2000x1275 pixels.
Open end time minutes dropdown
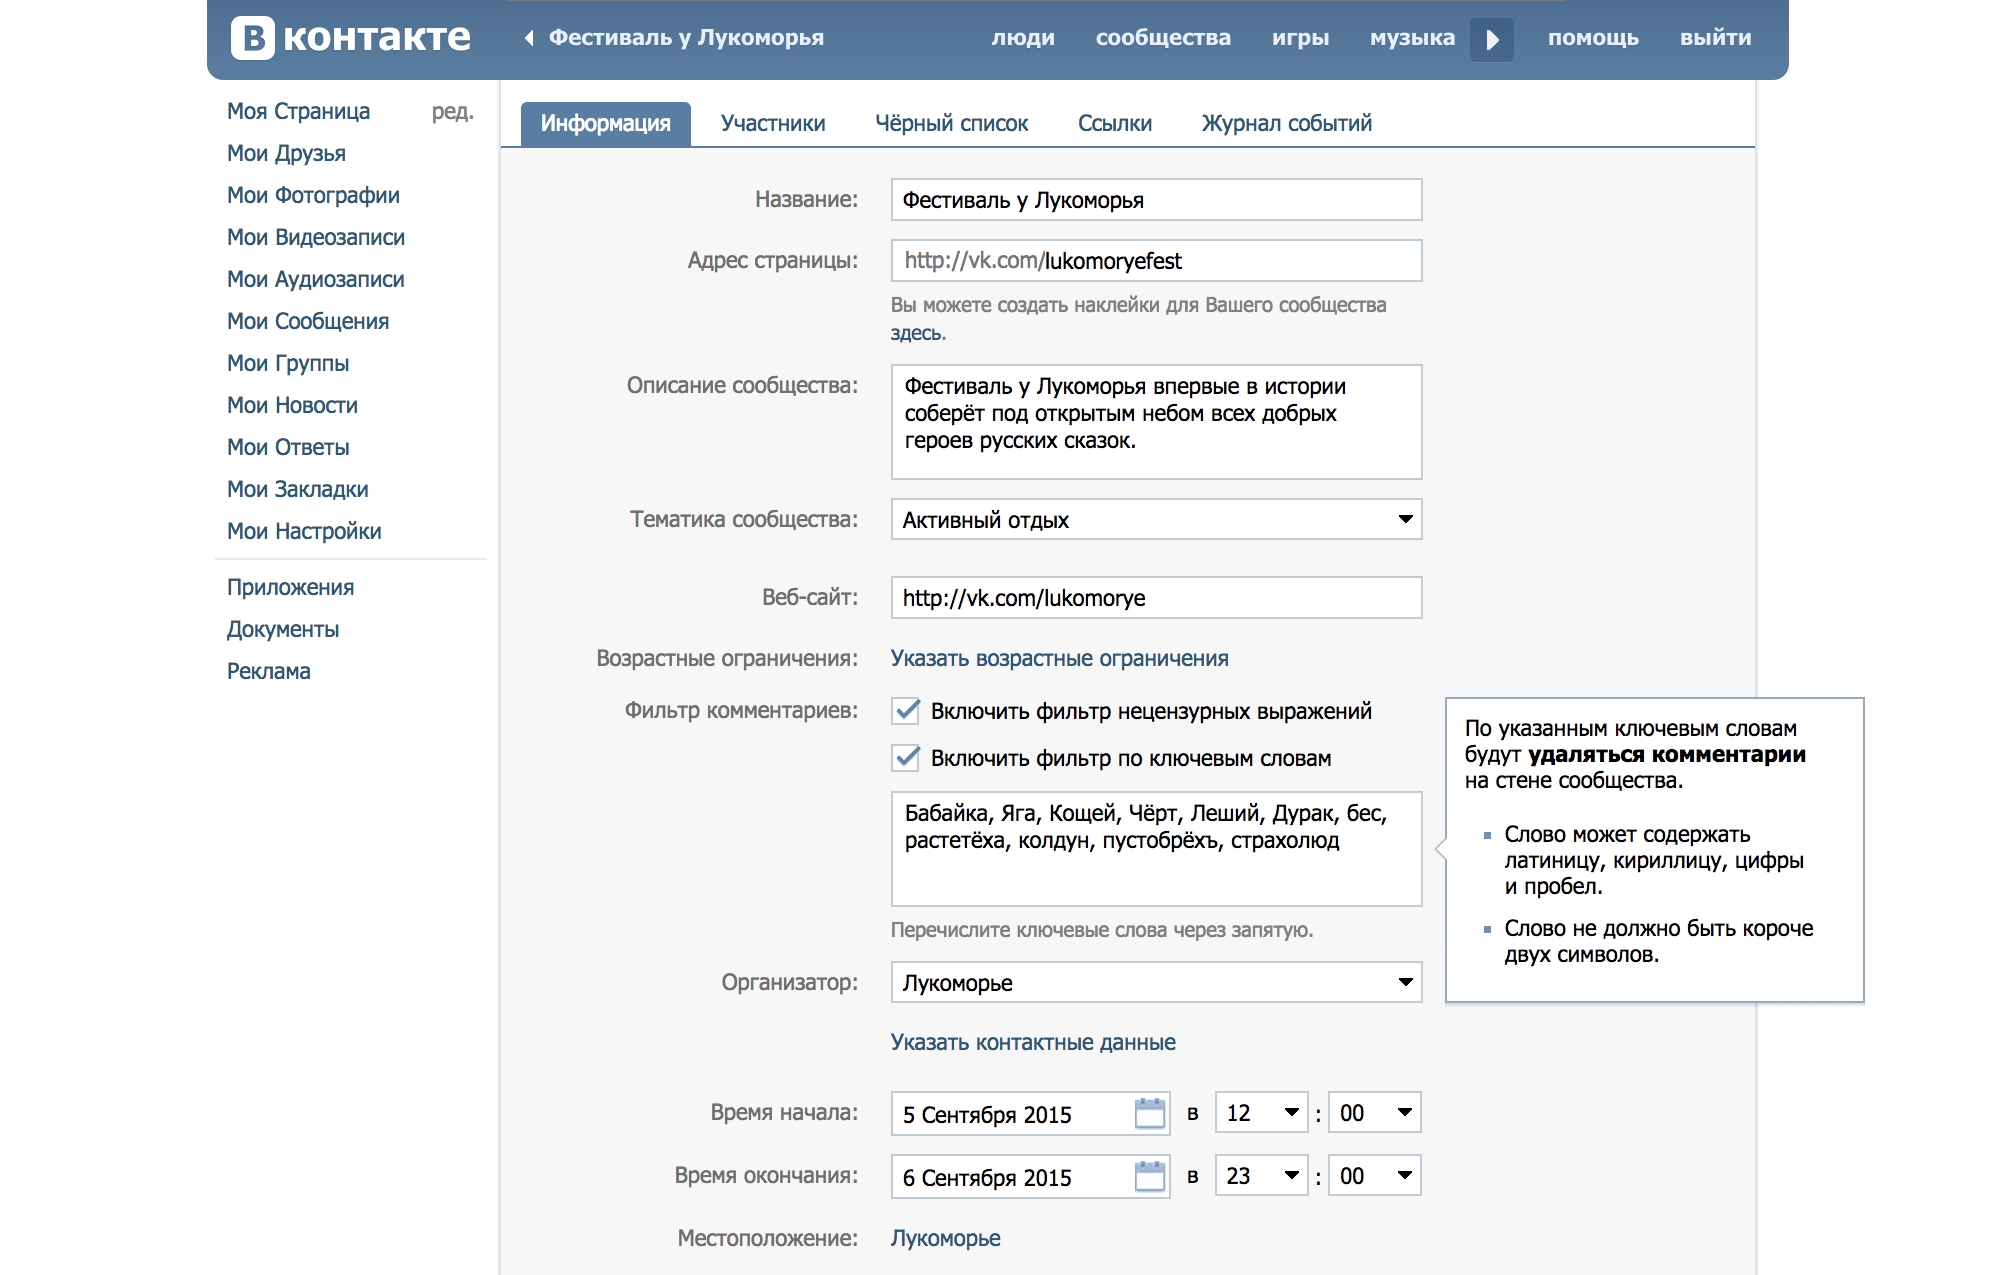click(1374, 1176)
